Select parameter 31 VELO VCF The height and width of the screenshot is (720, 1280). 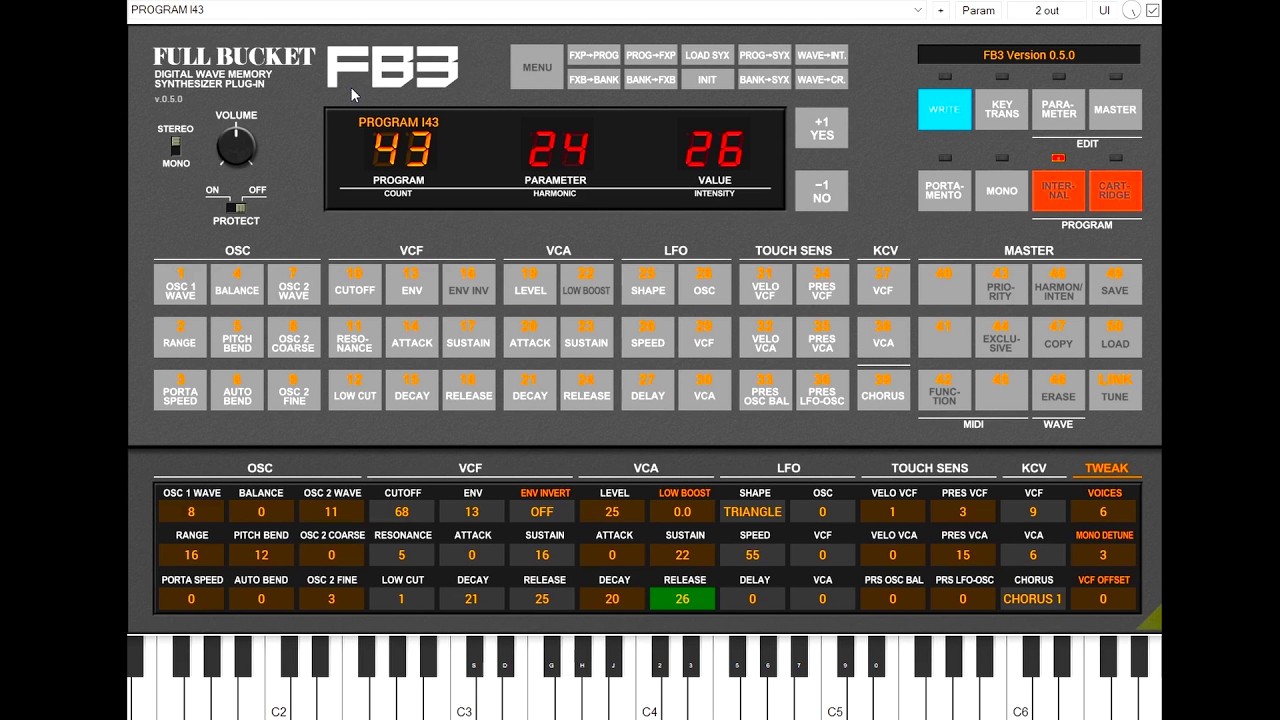(x=766, y=284)
